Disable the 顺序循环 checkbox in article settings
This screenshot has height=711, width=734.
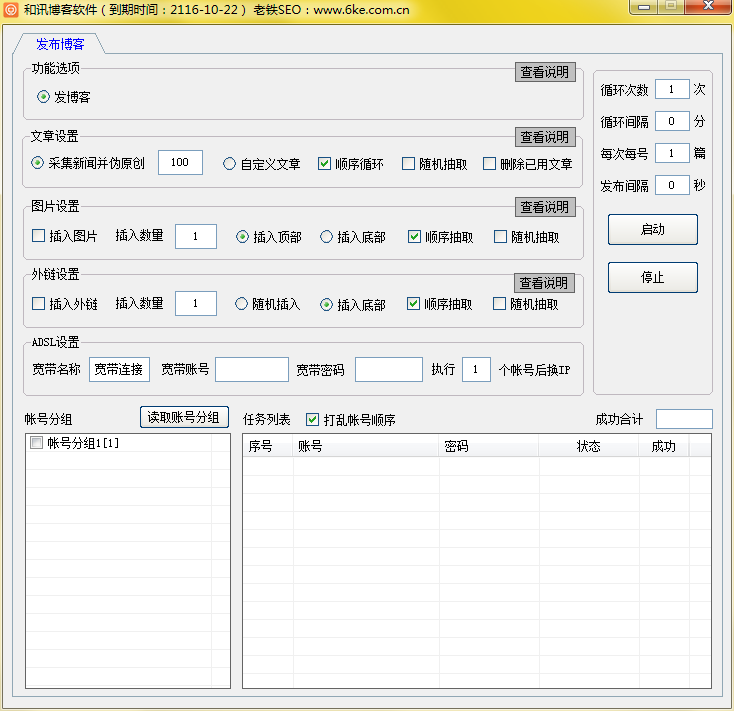[325, 164]
